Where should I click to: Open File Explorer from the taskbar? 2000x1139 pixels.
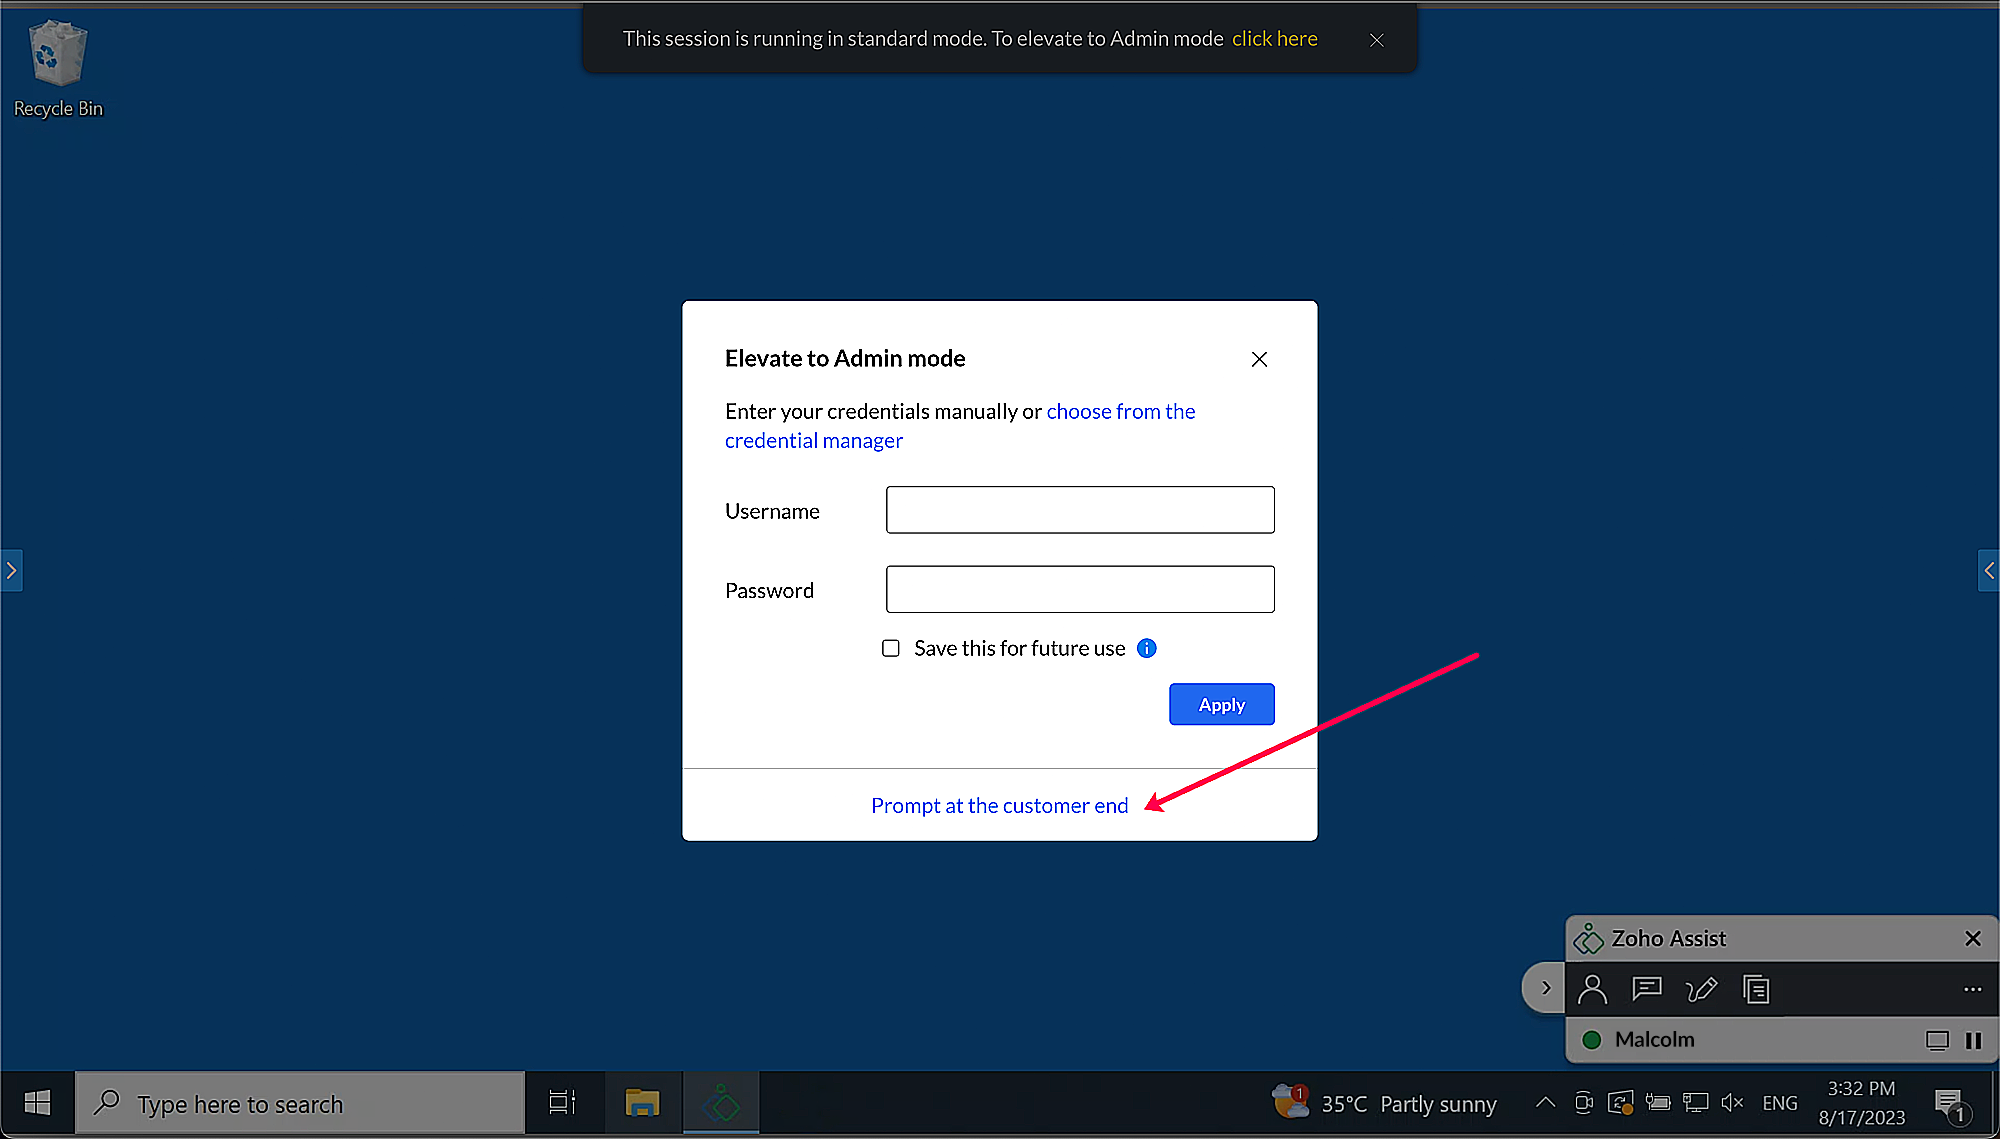coord(642,1102)
